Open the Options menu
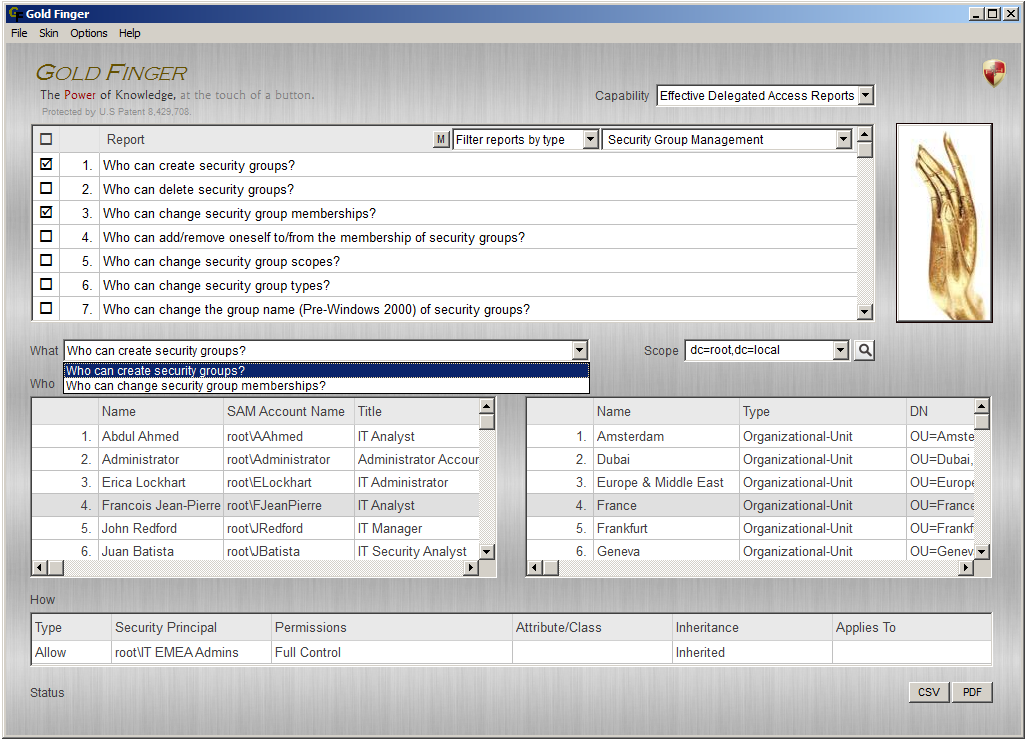Viewport: 1026px width, 741px height. click(x=88, y=33)
